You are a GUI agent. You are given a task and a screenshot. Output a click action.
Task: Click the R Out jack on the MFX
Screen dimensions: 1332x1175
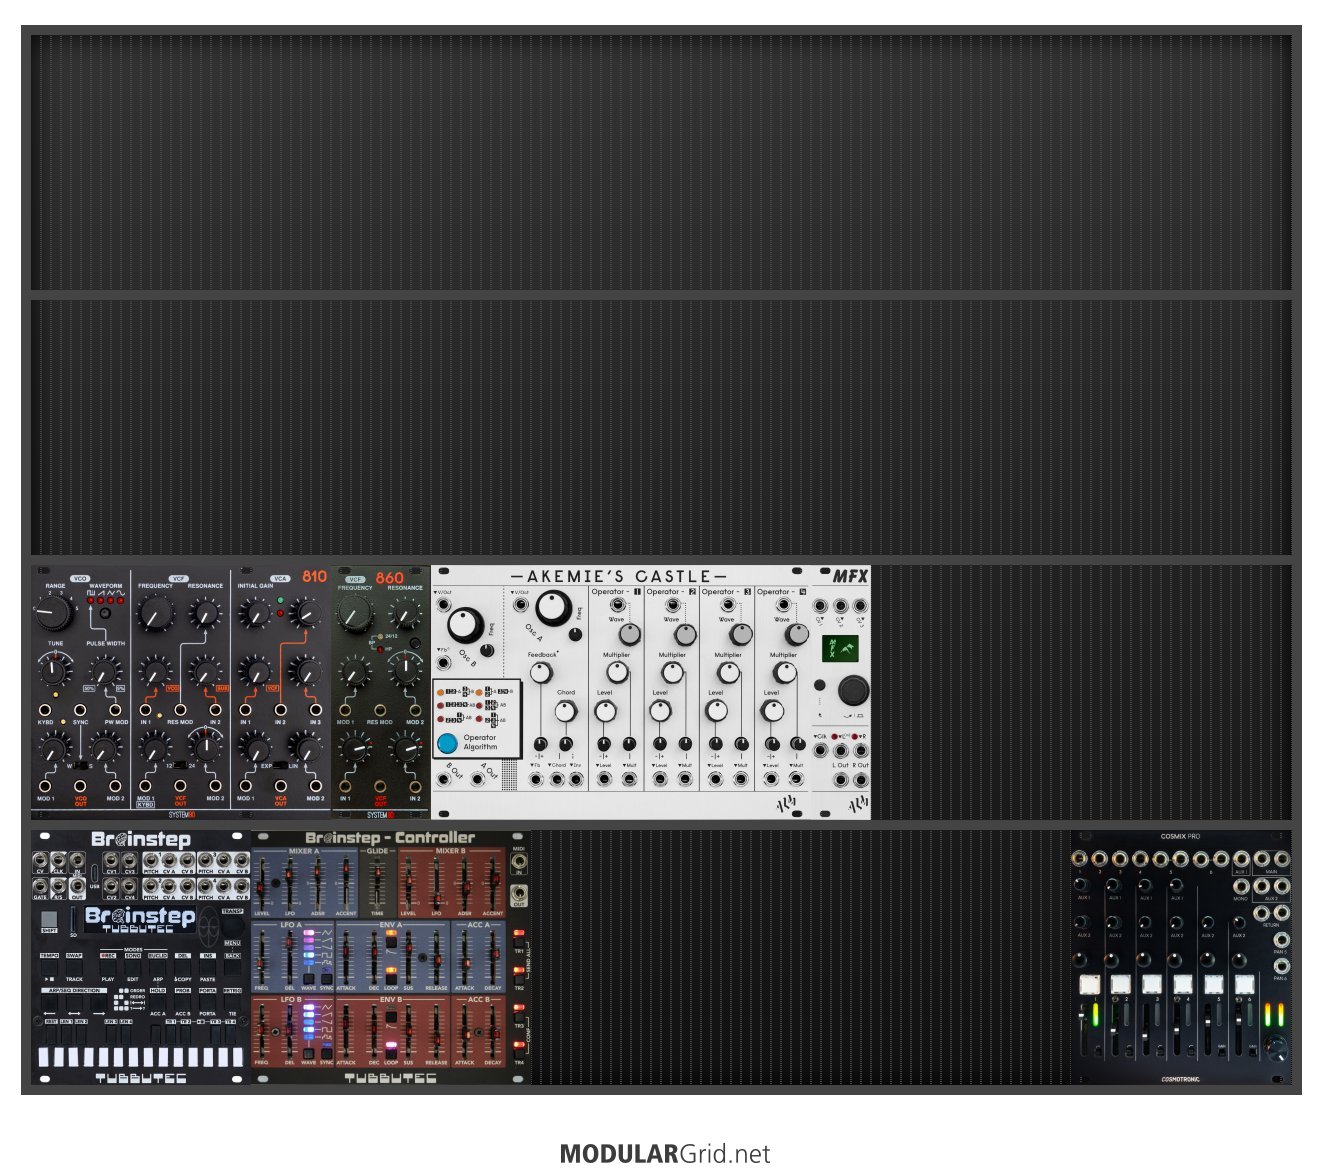click(860, 780)
